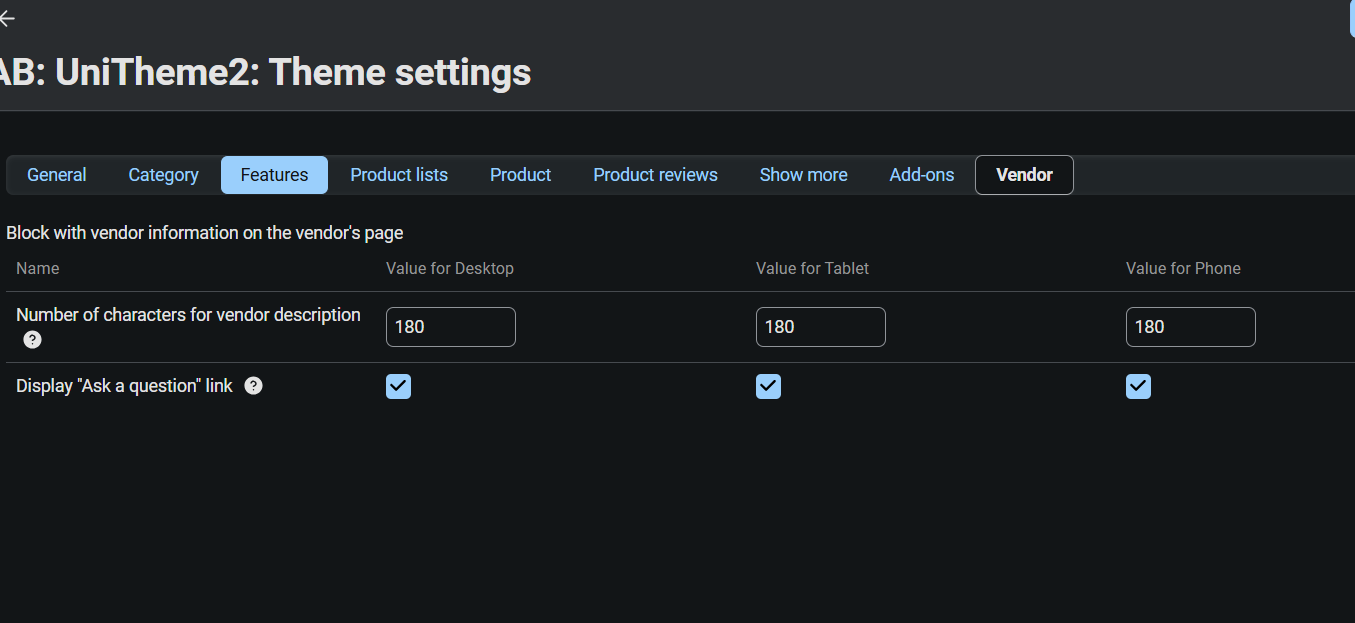Click the Vendor tab
The width and height of the screenshot is (1355, 623).
pos(1024,175)
